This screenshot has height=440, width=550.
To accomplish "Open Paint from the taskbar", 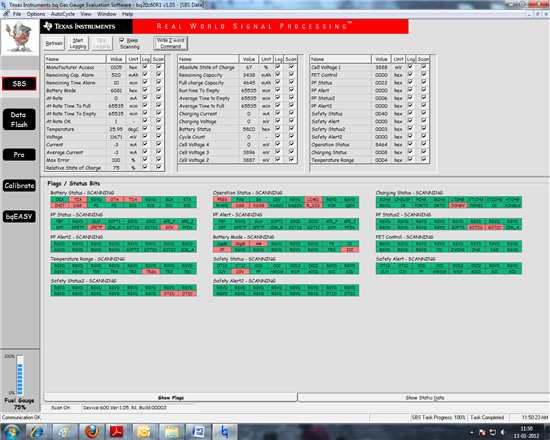I will point(65,432).
